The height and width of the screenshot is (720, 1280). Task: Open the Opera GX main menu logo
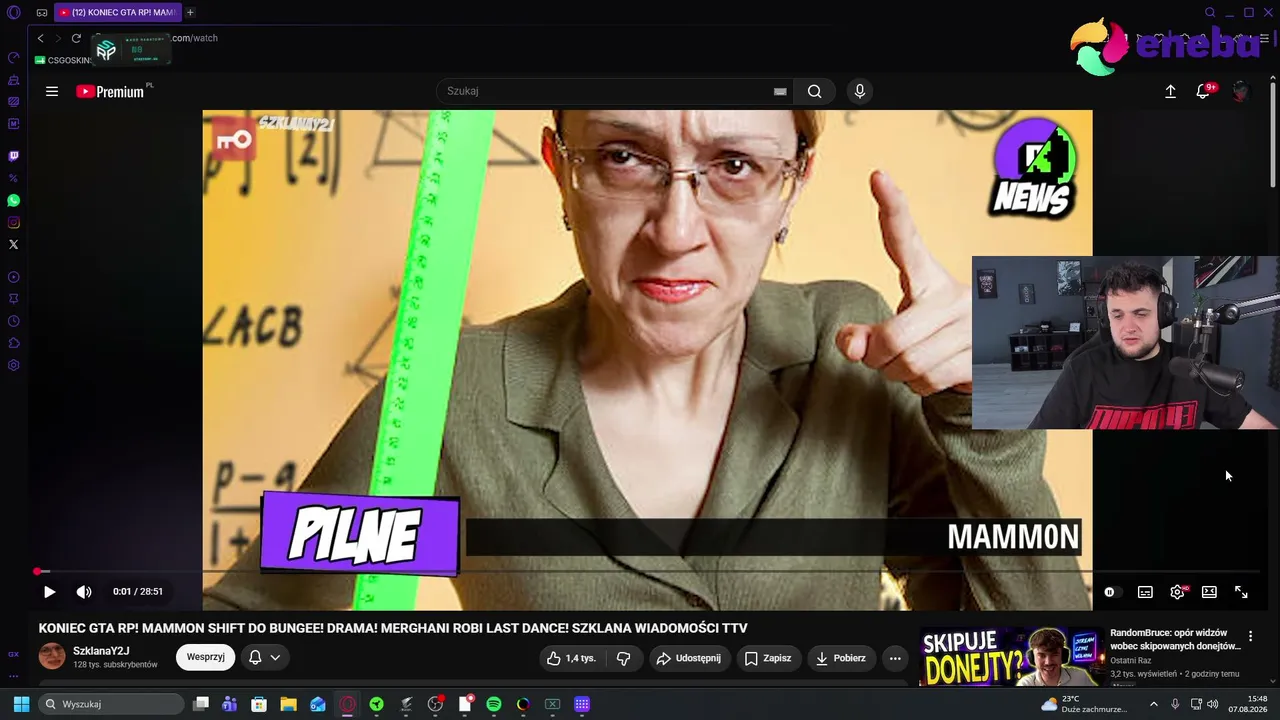(14, 13)
